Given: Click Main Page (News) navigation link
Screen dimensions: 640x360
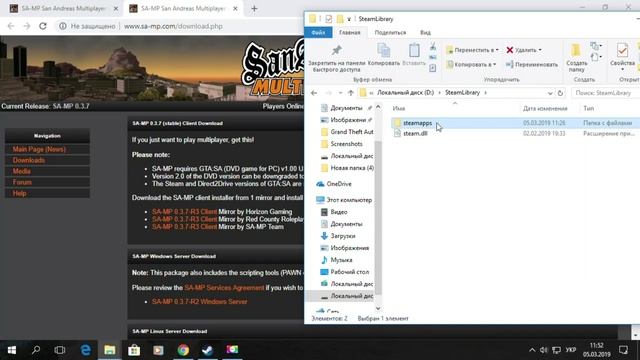Looking at the screenshot, I should [39, 149].
